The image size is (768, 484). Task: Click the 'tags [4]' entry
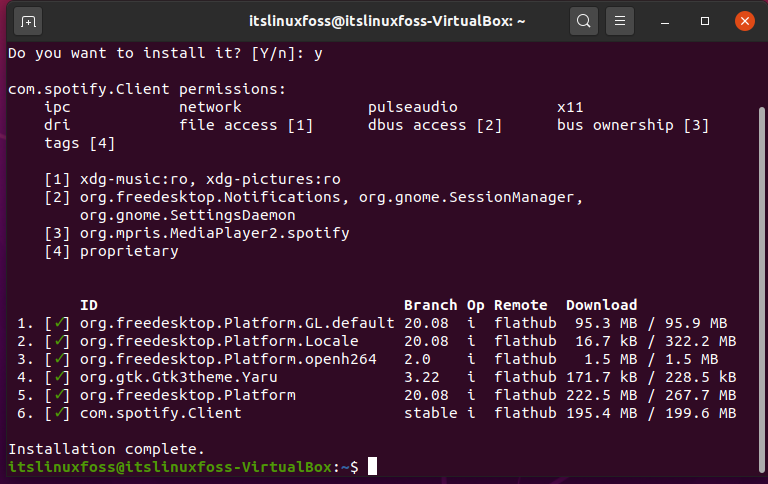80,144
